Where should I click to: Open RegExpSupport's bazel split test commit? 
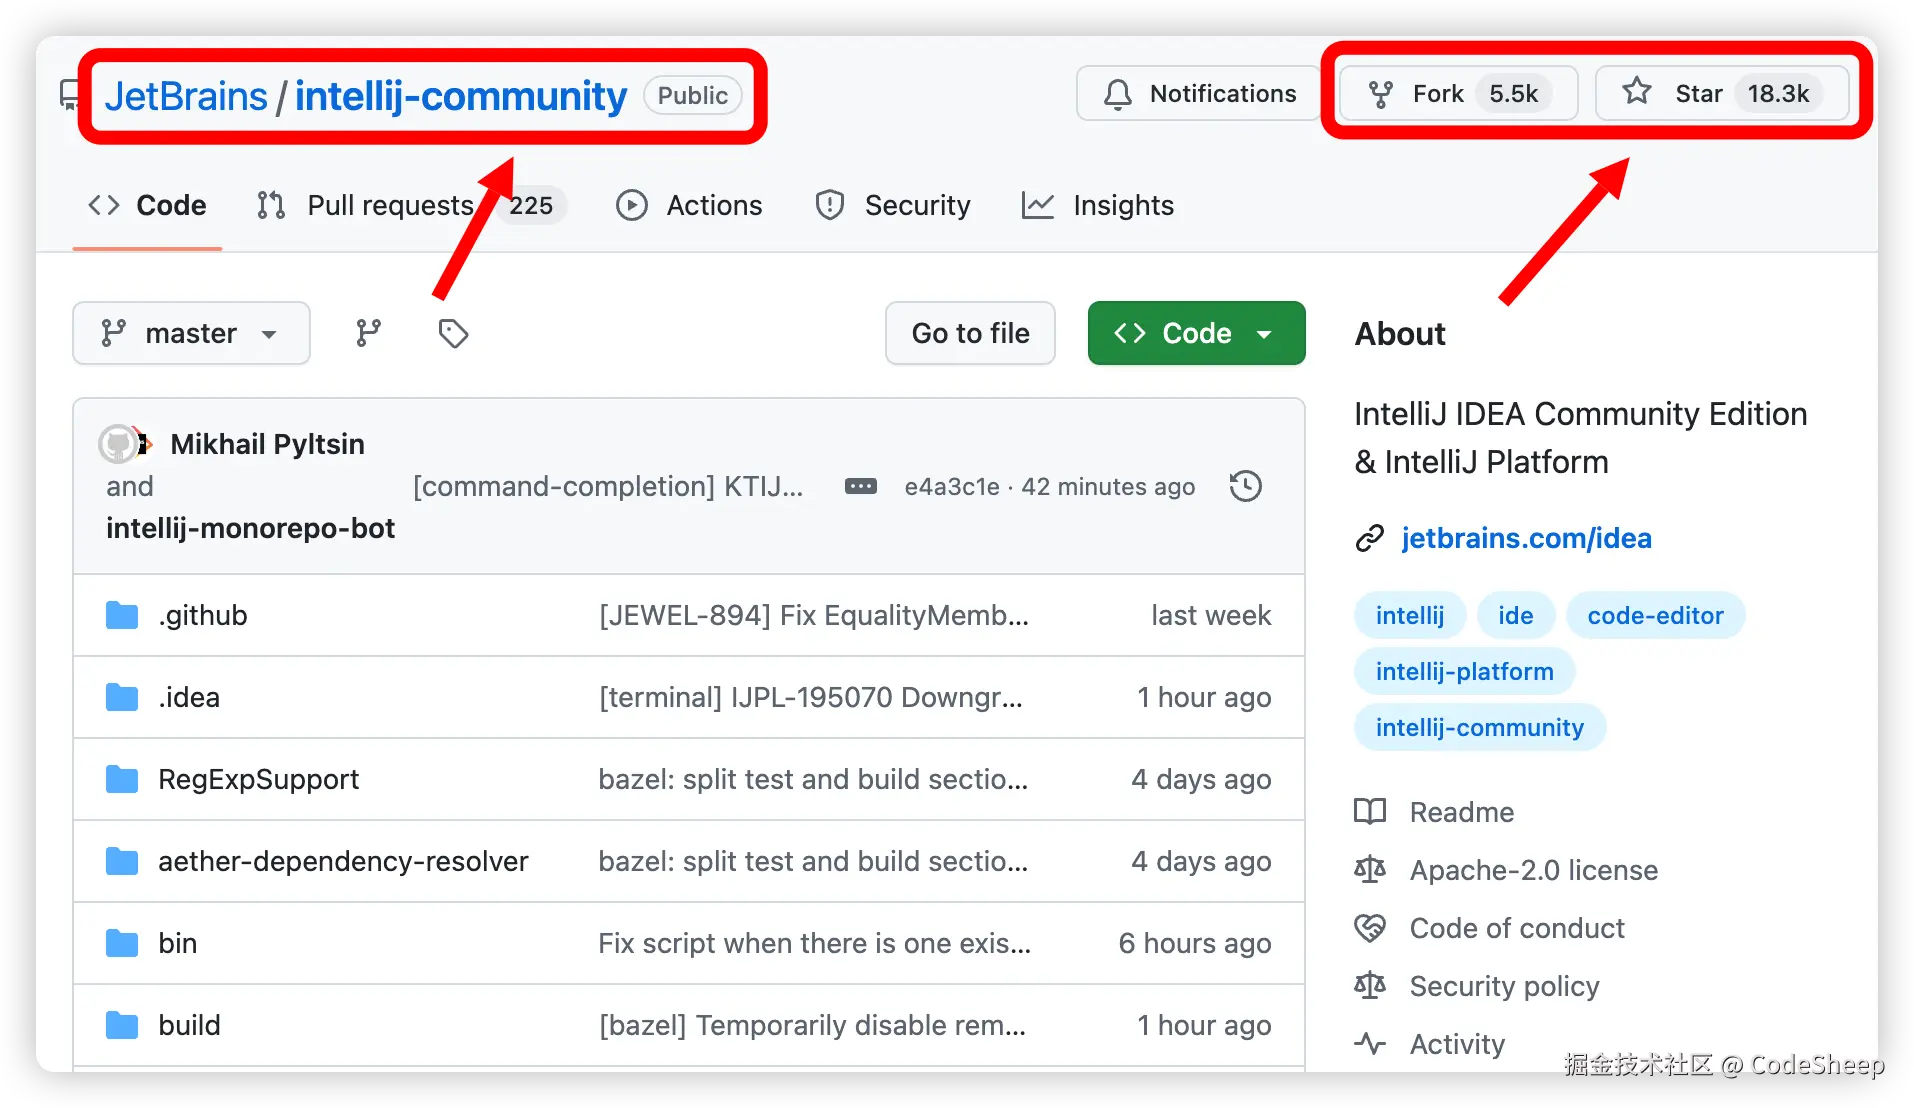click(x=813, y=779)
